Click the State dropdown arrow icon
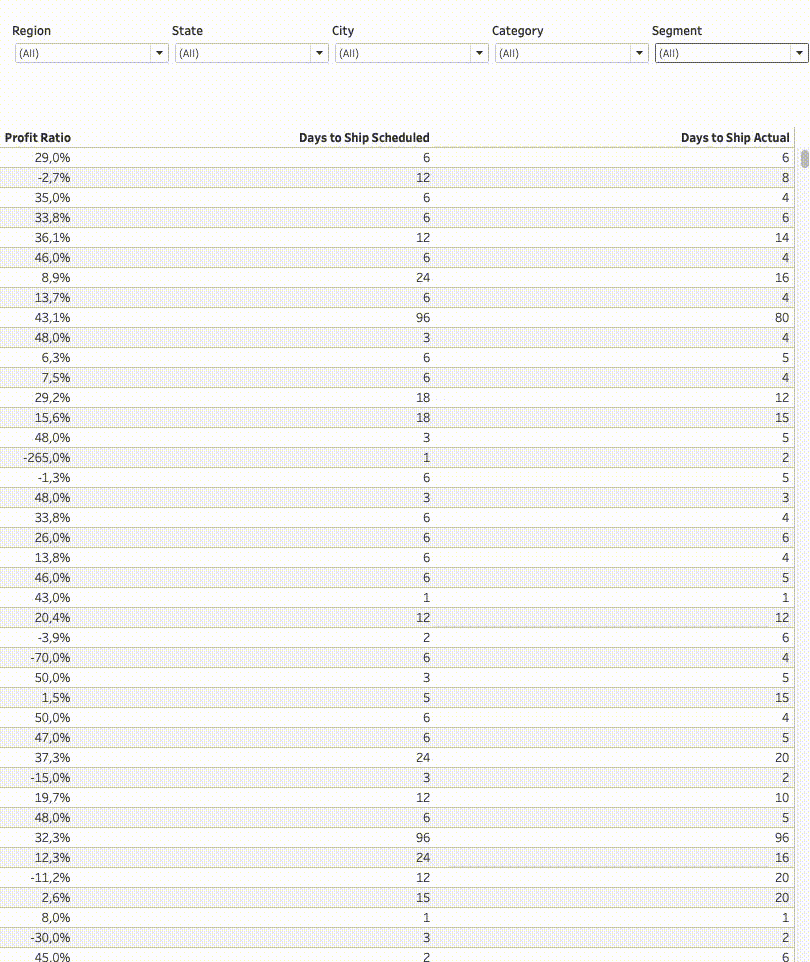This screenshot has height=962, width=810. click(320, 53)
